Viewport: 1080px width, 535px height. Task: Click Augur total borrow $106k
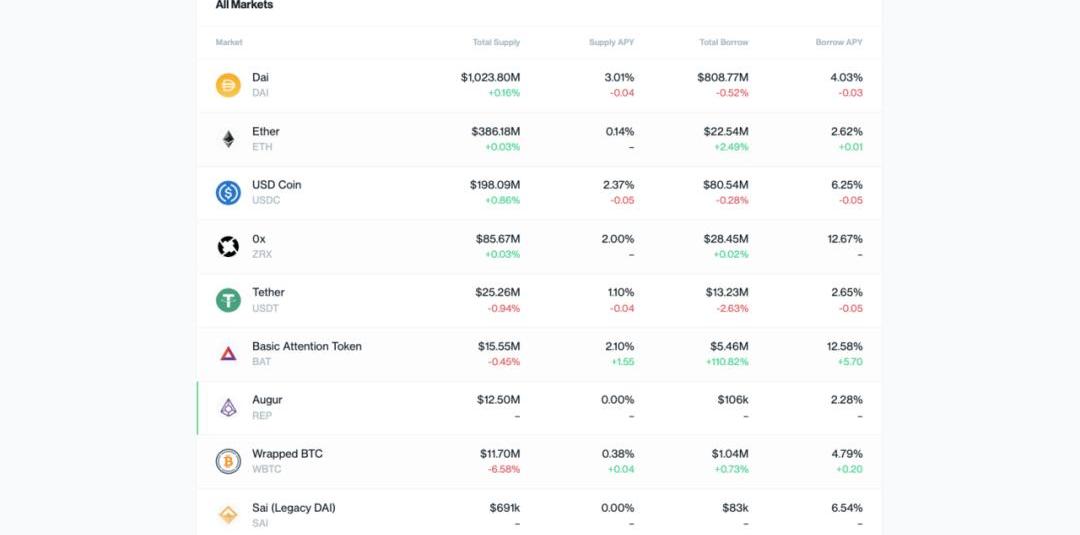coord(733,400)
